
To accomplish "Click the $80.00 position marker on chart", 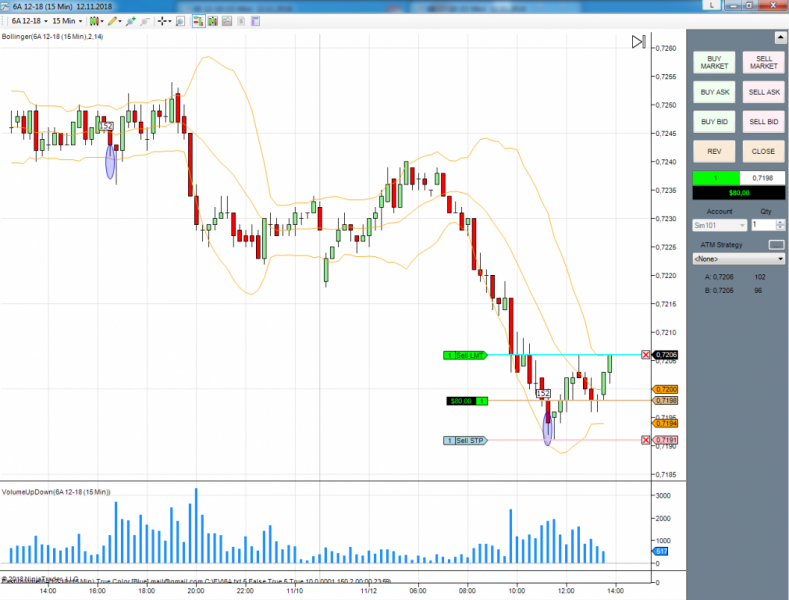I will 467,401.
